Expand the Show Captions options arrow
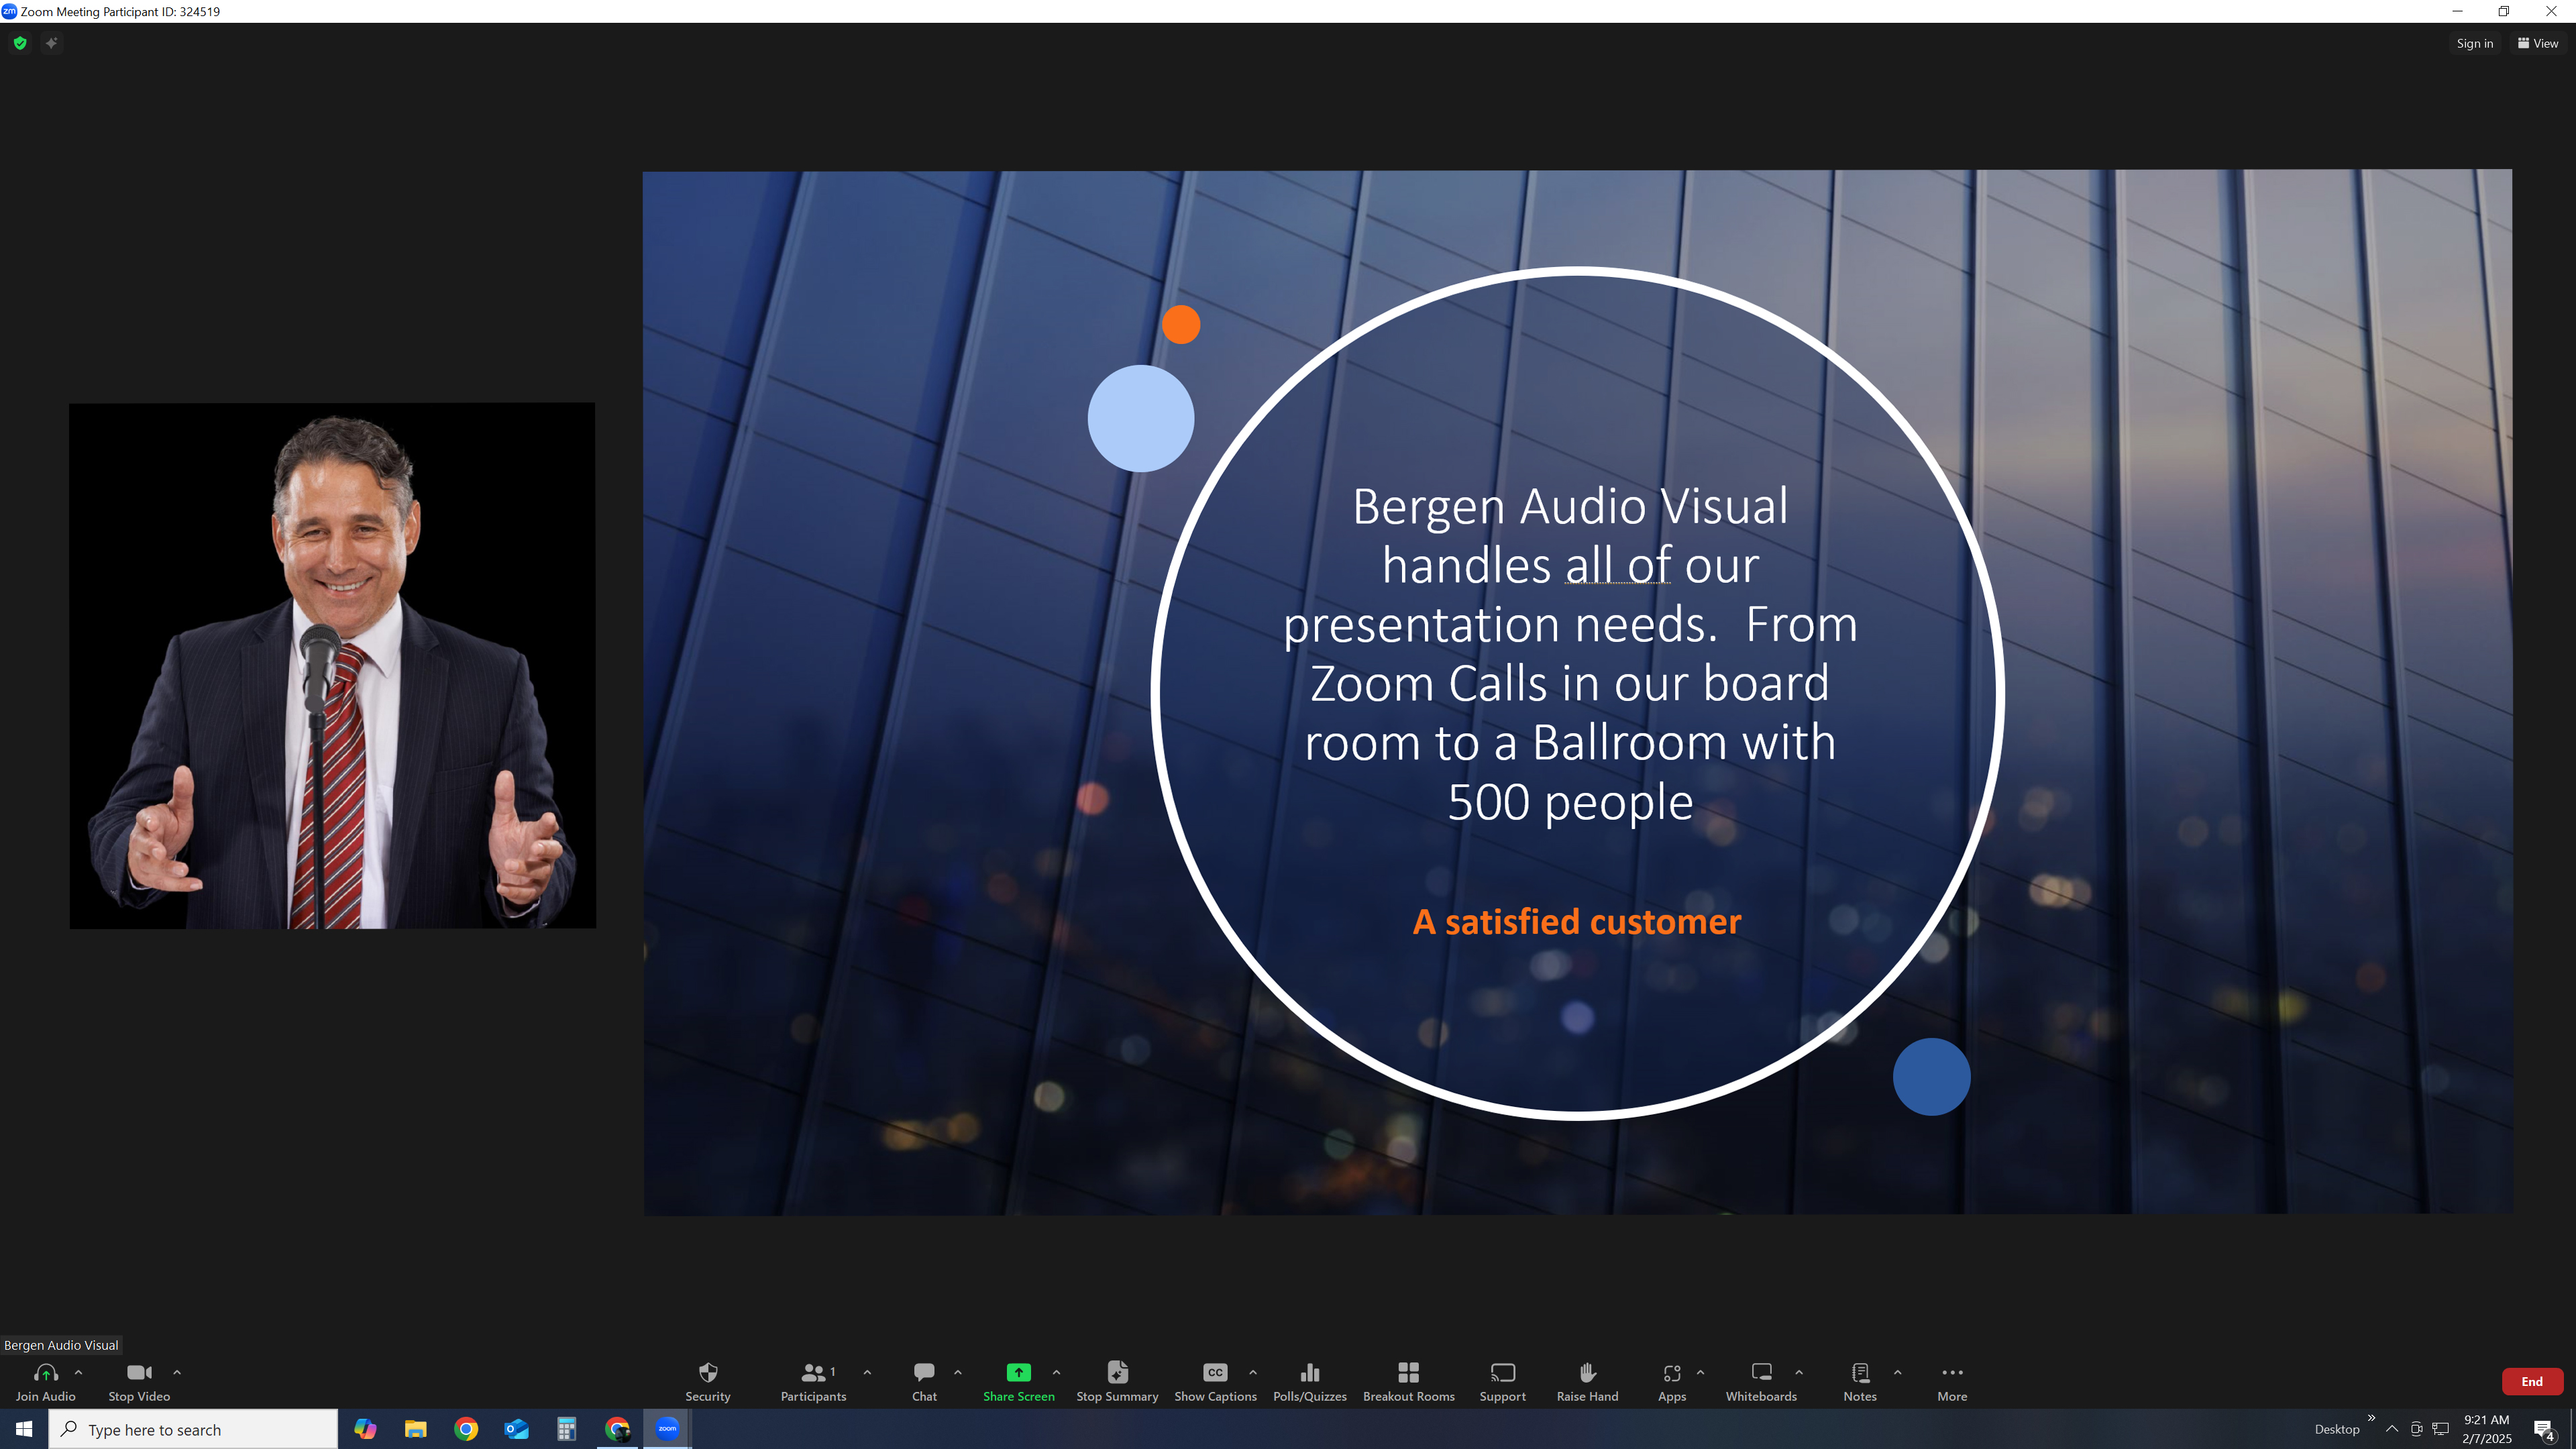 [x=1253, y=1372]
